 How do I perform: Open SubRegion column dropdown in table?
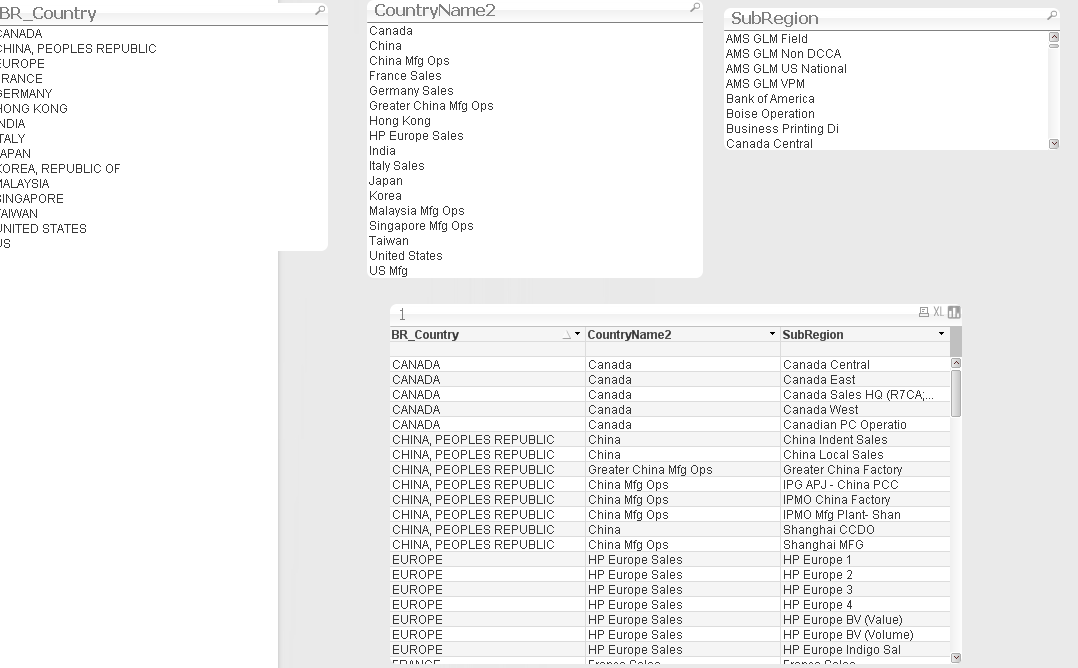pos(941,334)
